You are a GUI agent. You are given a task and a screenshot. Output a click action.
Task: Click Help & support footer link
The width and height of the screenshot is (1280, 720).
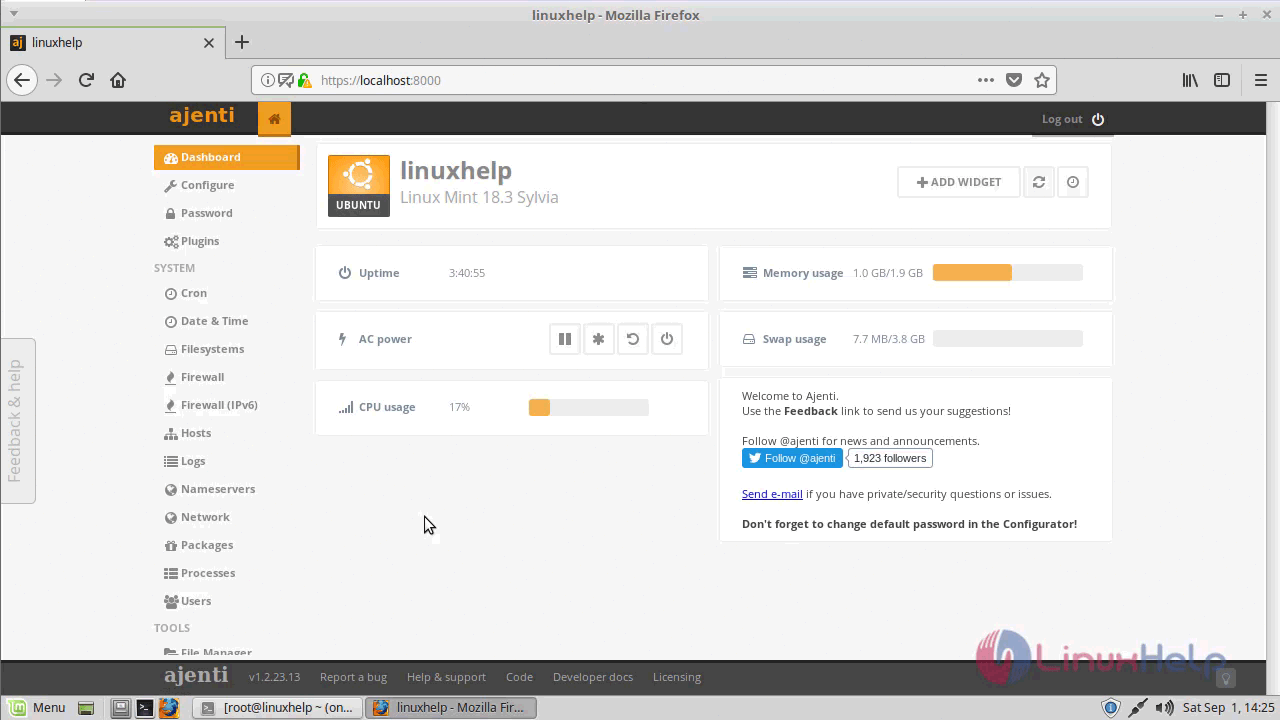(446, 677)
